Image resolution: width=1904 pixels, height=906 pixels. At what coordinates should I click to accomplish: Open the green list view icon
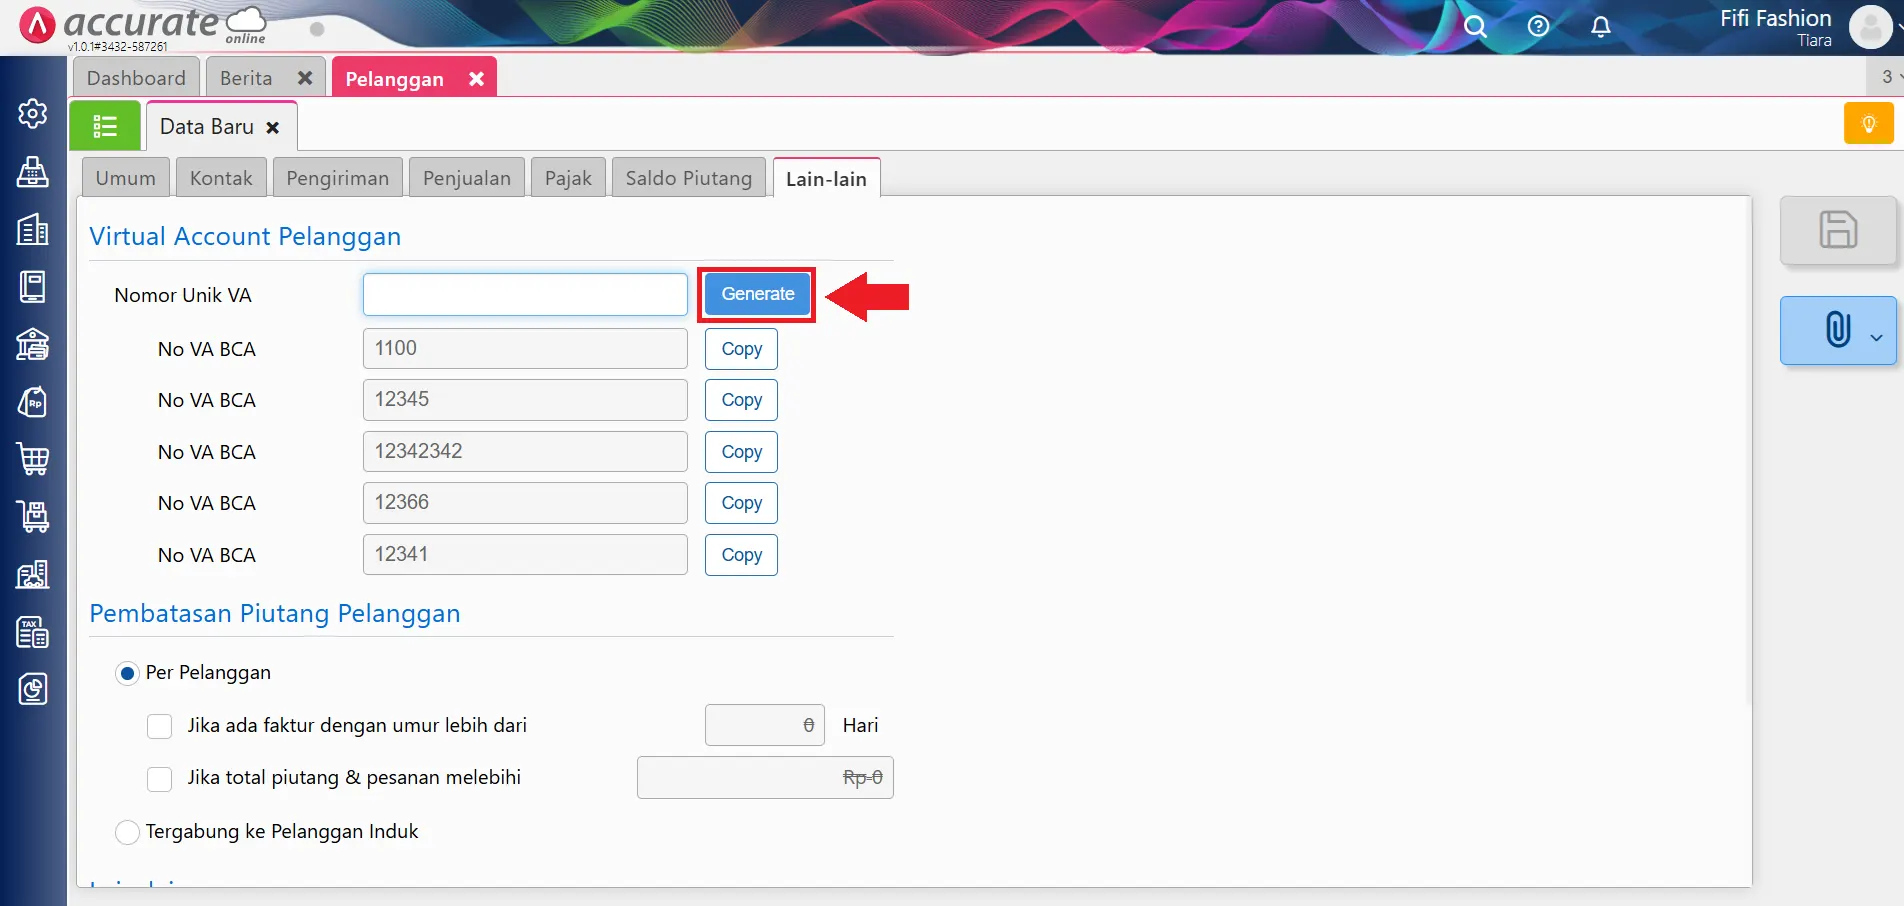pos(105,126)
